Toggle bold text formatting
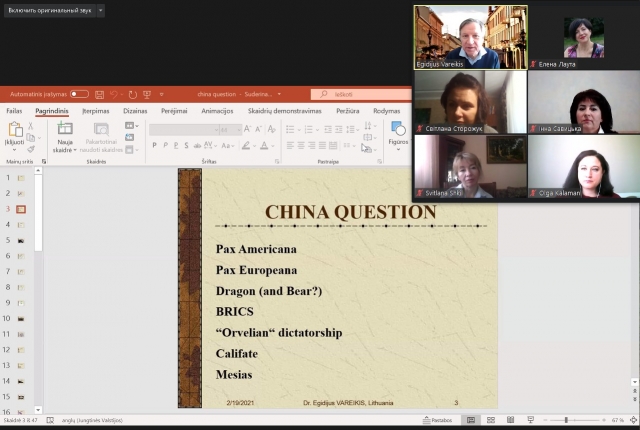 [x=155, y=145]
